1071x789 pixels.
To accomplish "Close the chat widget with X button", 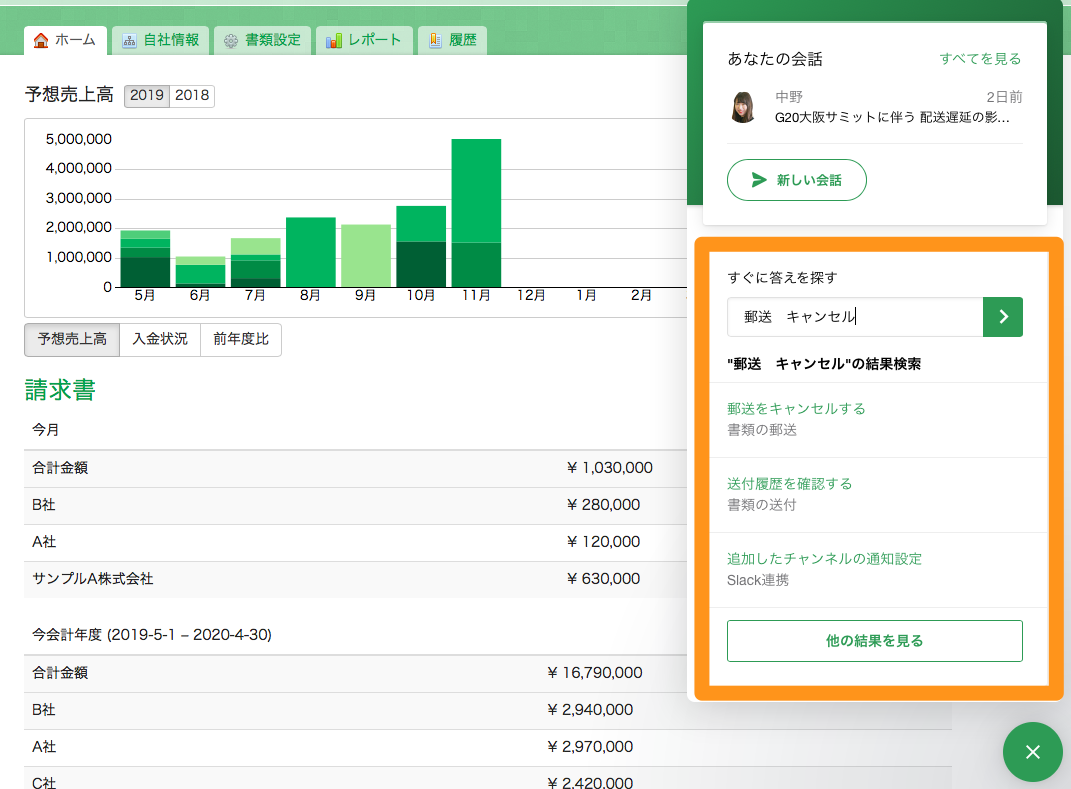I will click(1033, 752).
